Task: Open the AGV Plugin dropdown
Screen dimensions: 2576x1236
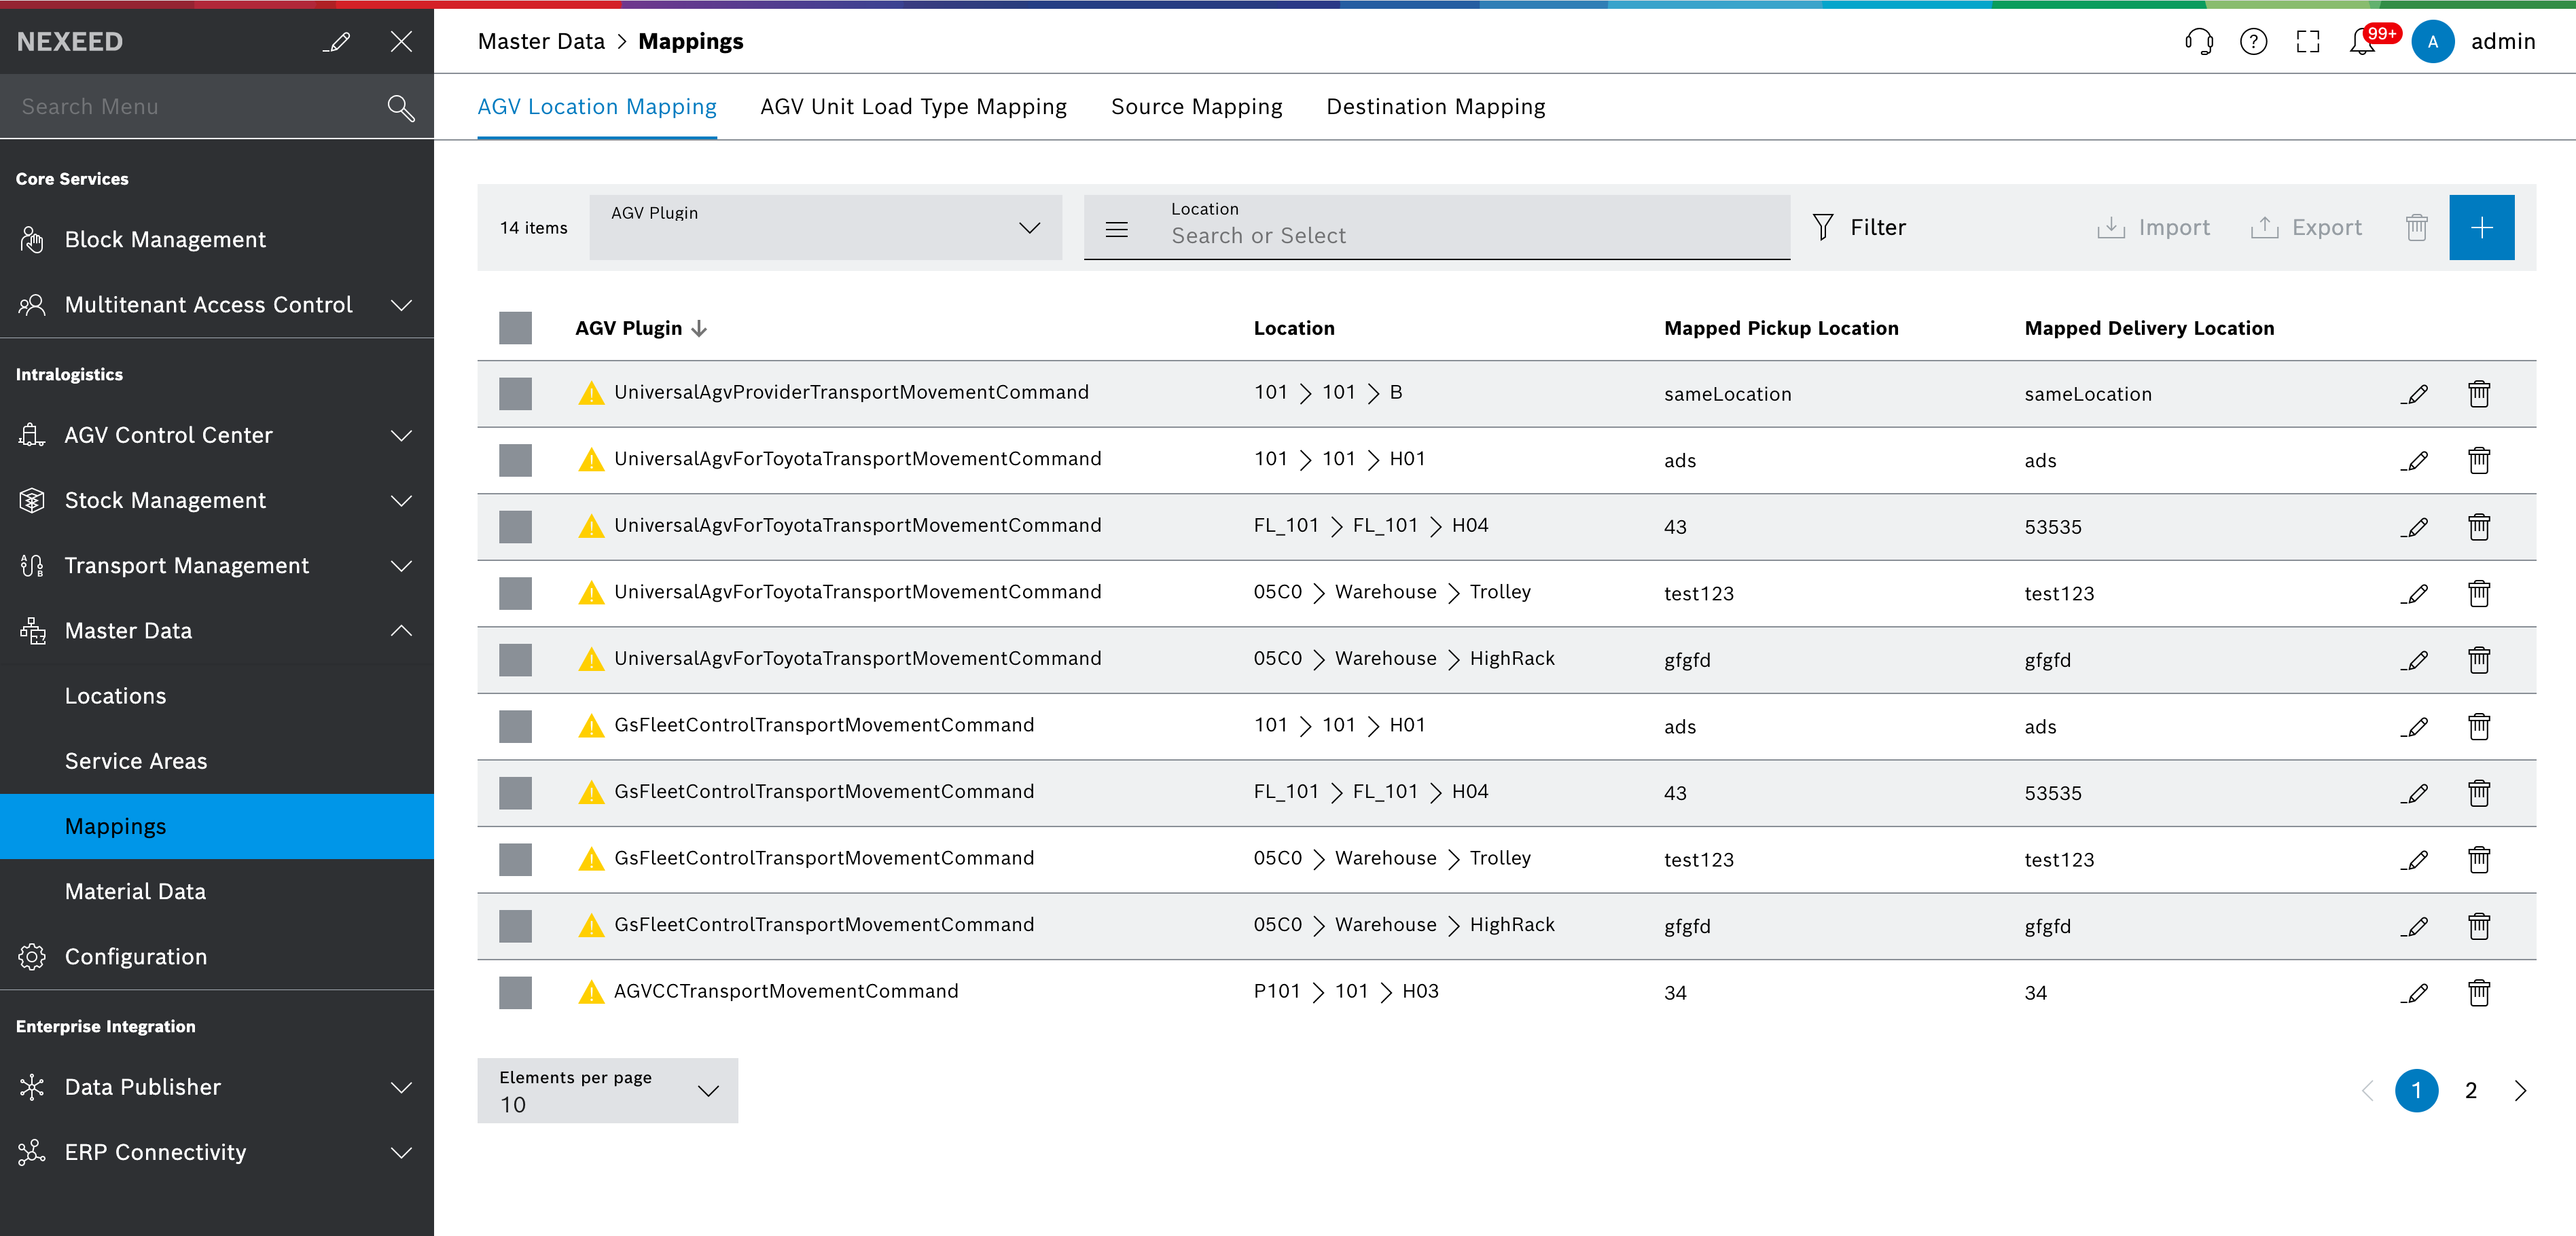Action: point(825,227)
